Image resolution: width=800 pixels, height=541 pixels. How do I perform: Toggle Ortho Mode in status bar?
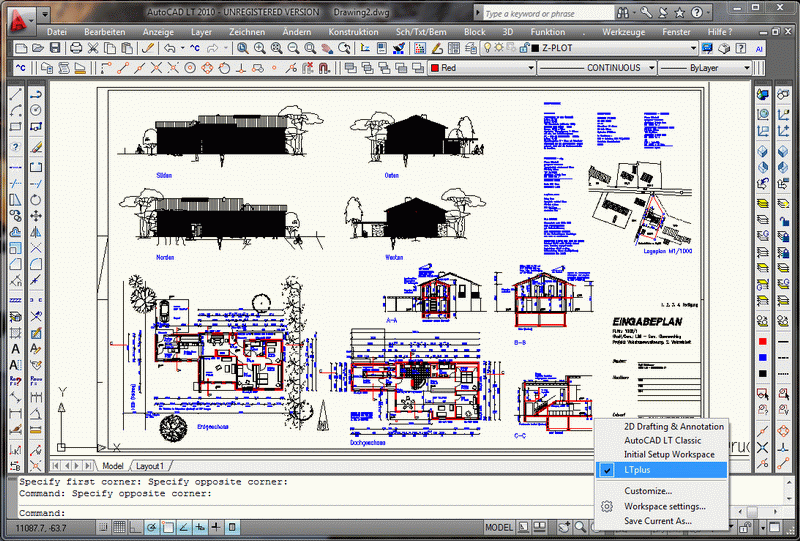coord(135,527)
